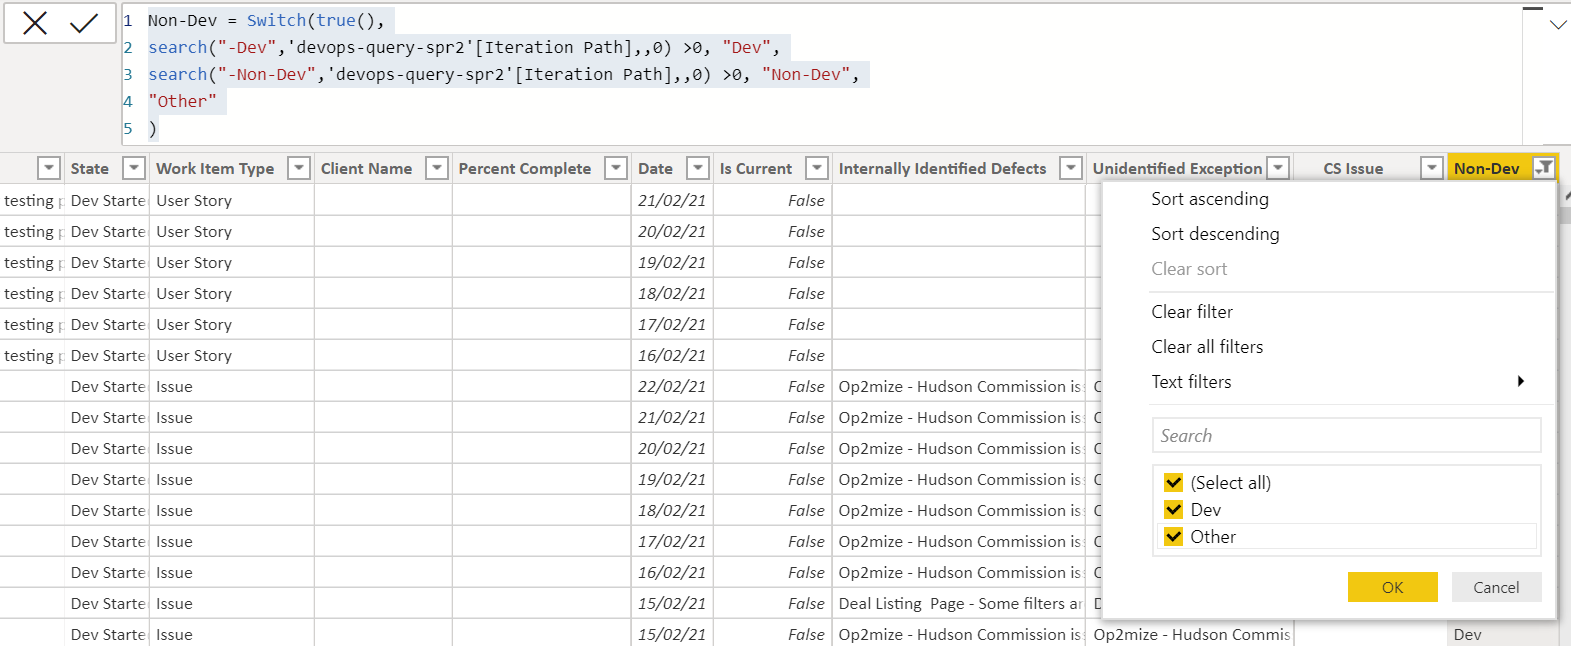1571x646 pixels.
Task: Select Clear all filters
Action: click(1207, 347)
